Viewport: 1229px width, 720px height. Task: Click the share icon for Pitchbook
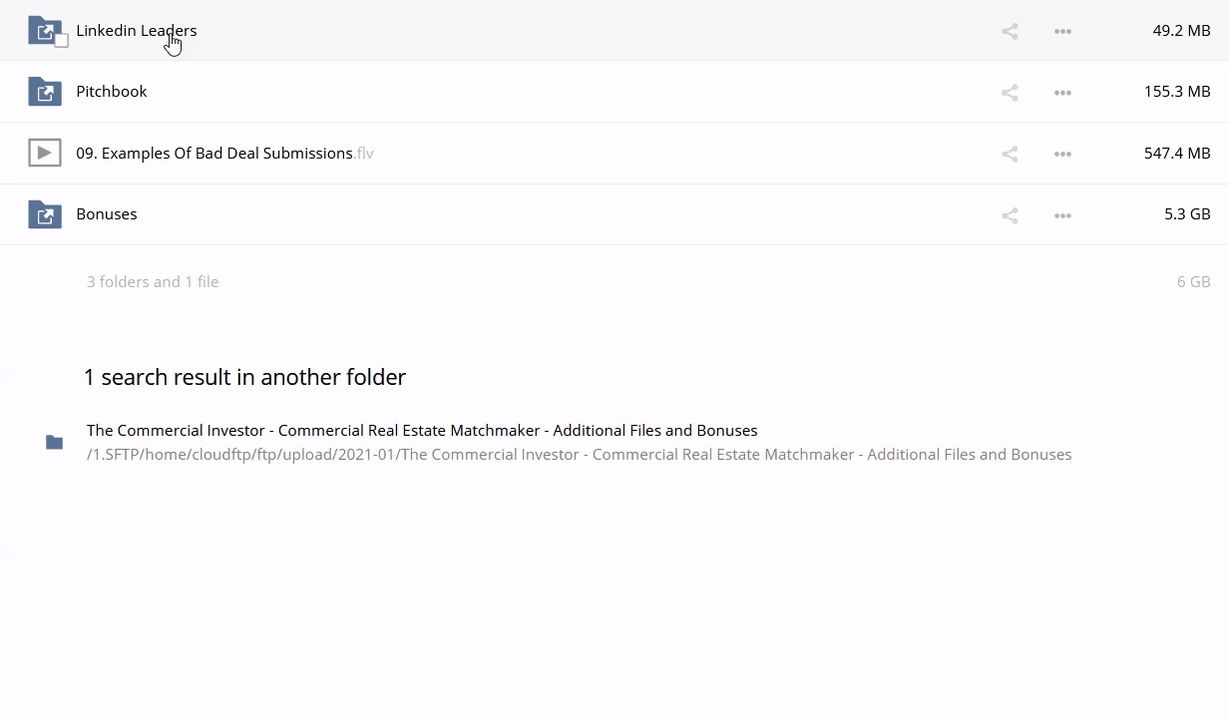1010,93
